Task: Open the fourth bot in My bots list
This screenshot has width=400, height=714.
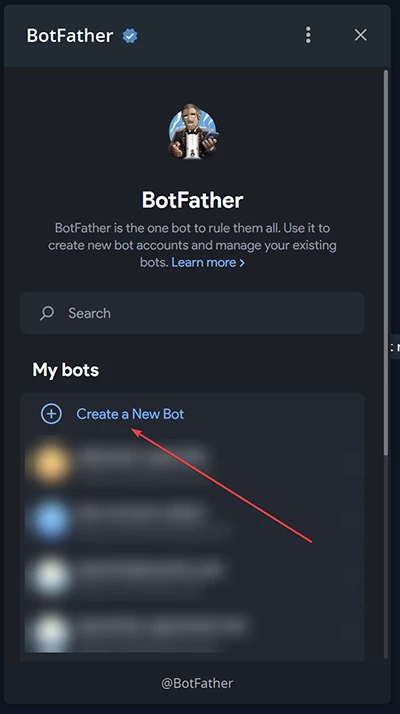Action: click(x=192, y=632)
